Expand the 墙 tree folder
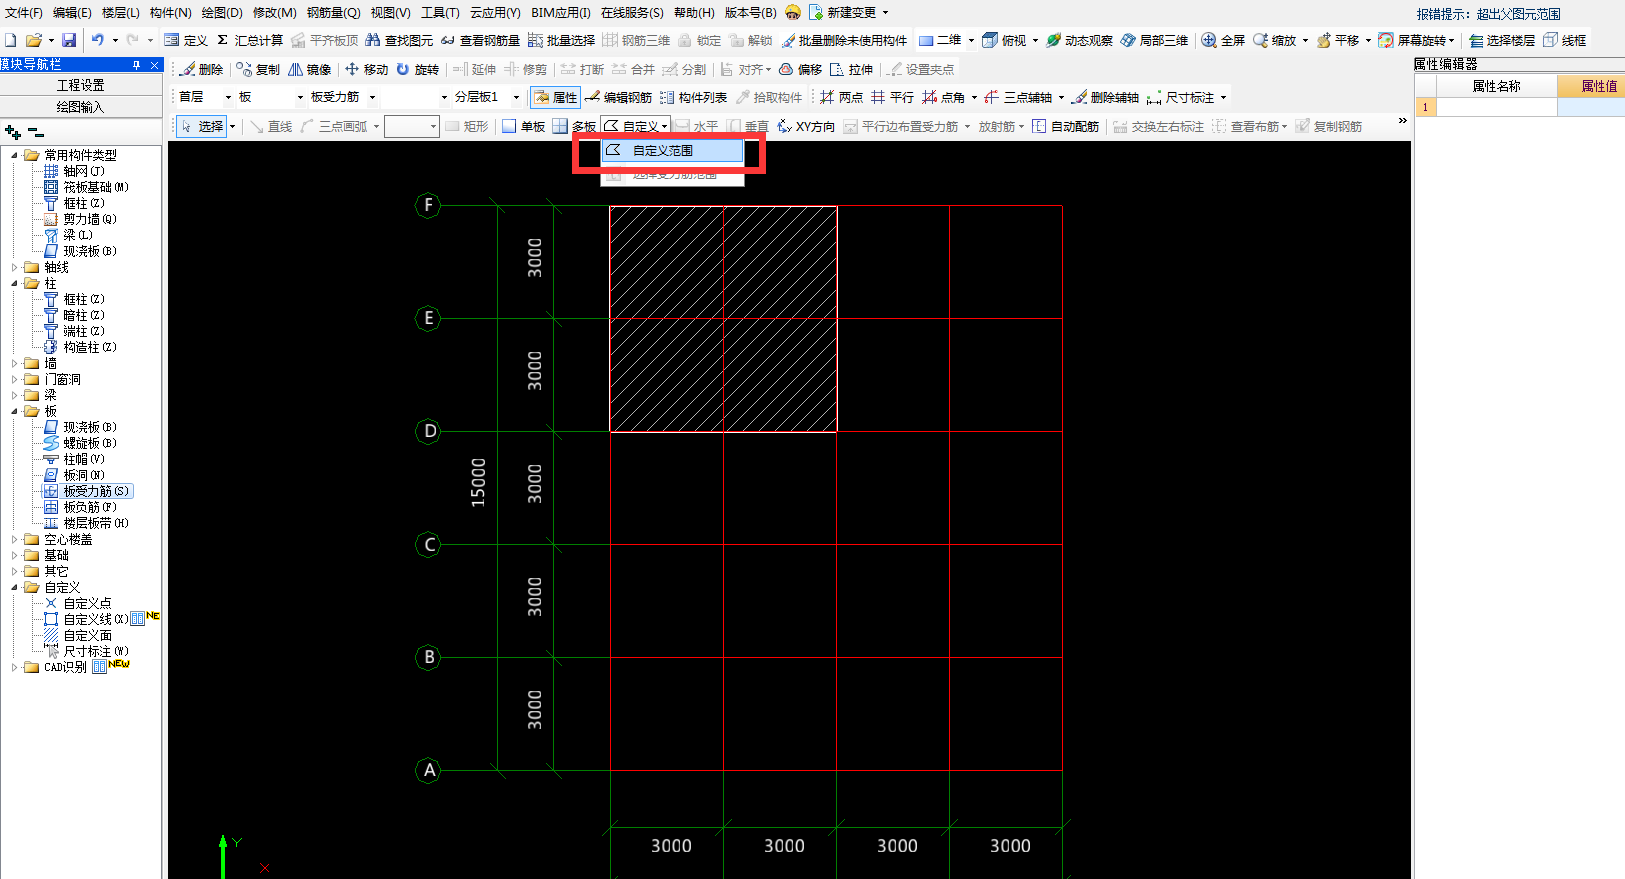This screenshot has height=879, width=1625. coord(15,363)
